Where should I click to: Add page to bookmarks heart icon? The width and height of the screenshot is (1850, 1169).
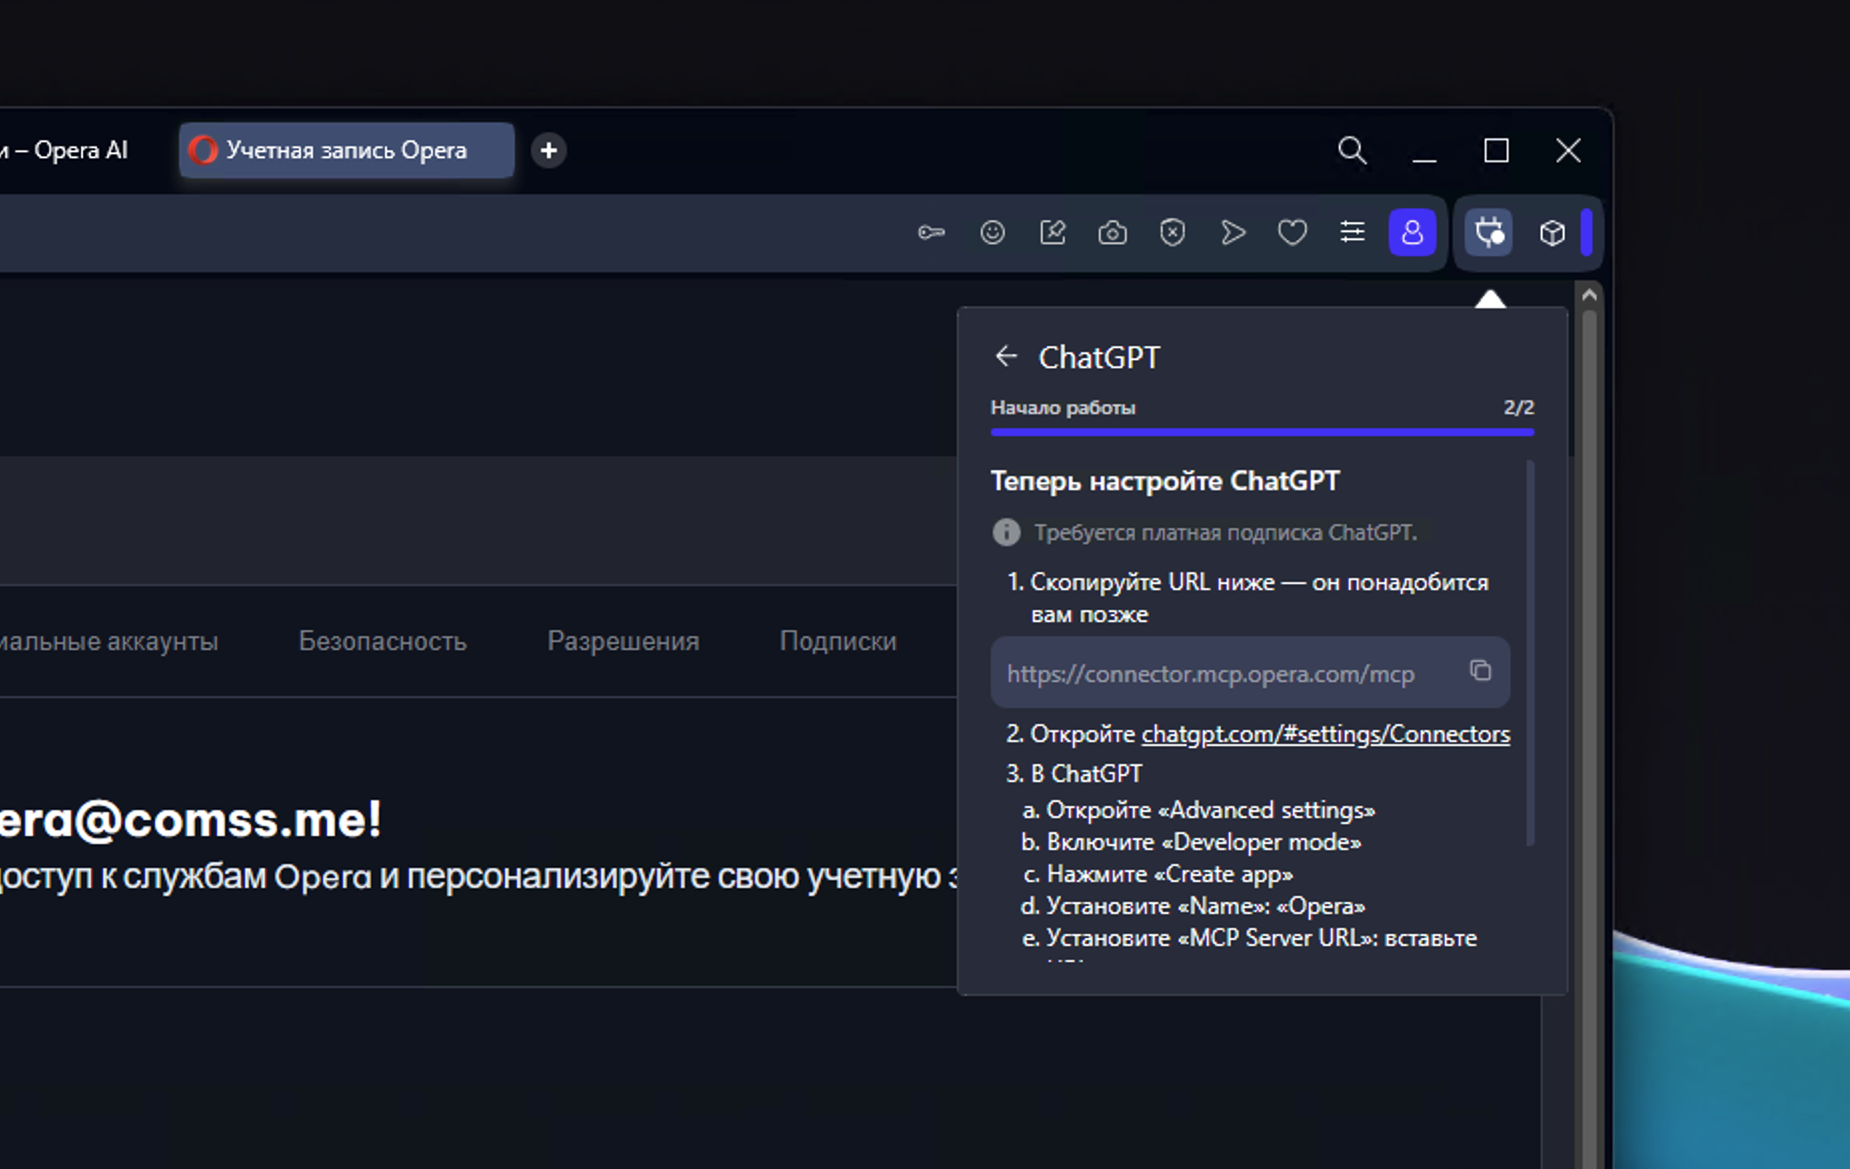click(1292, 233)
